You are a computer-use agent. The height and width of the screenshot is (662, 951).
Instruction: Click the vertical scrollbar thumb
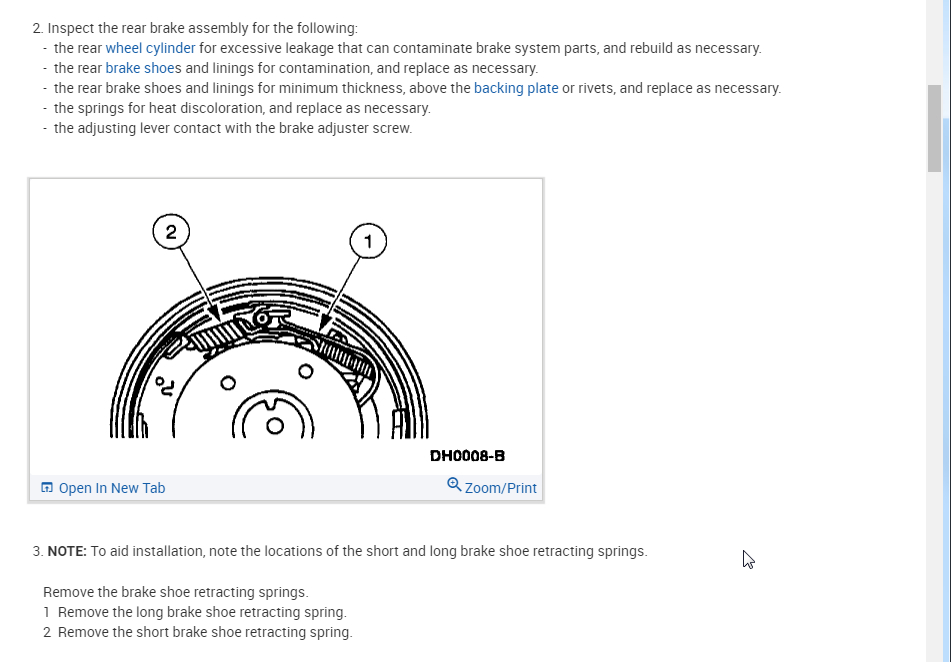934,128
